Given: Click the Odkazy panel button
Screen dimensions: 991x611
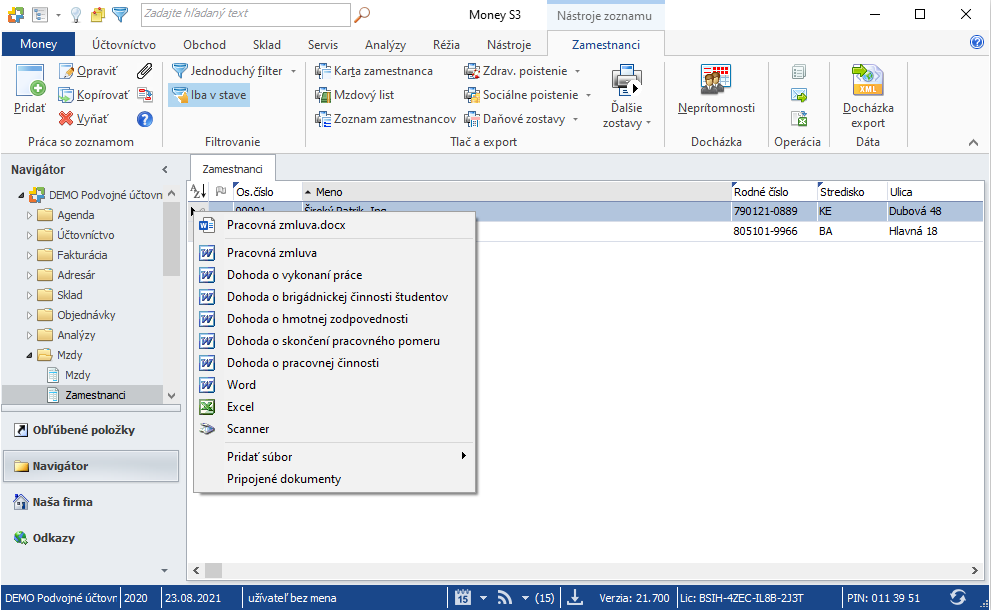Looking at the screenshot, I should point(91,538).
